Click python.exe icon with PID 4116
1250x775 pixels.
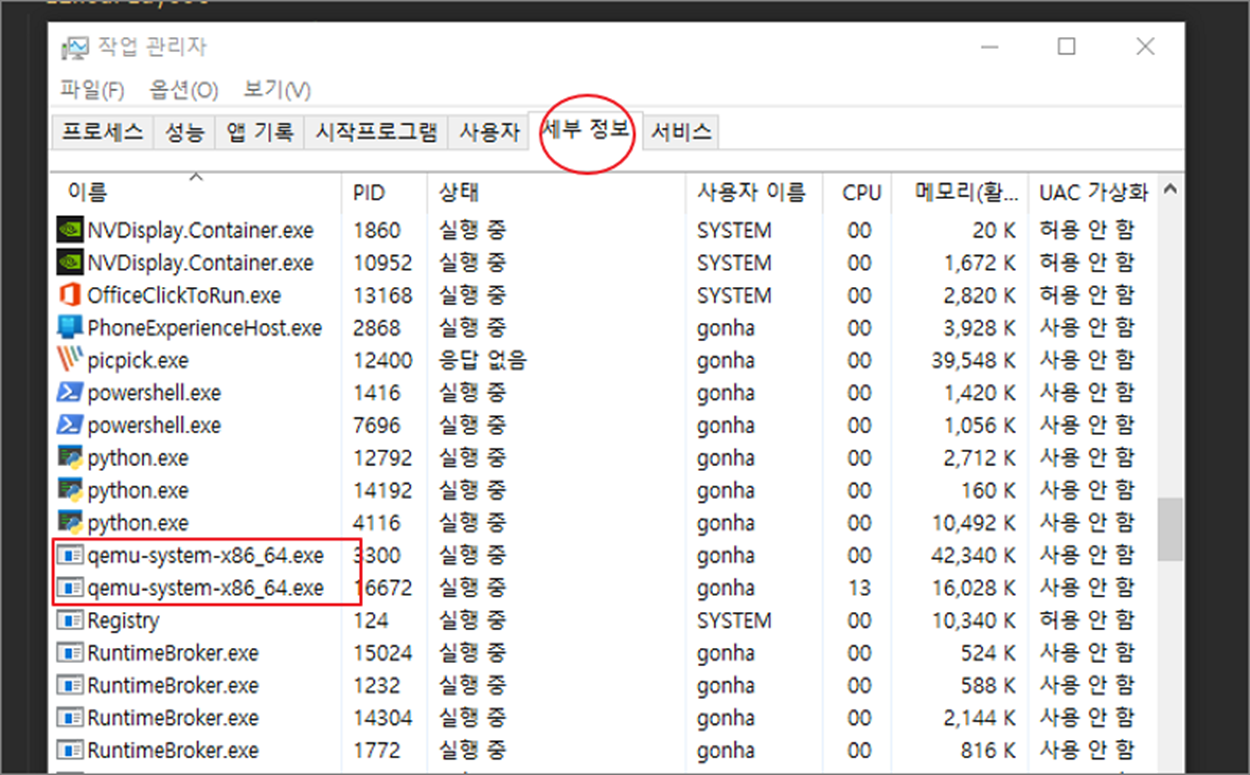69,523
